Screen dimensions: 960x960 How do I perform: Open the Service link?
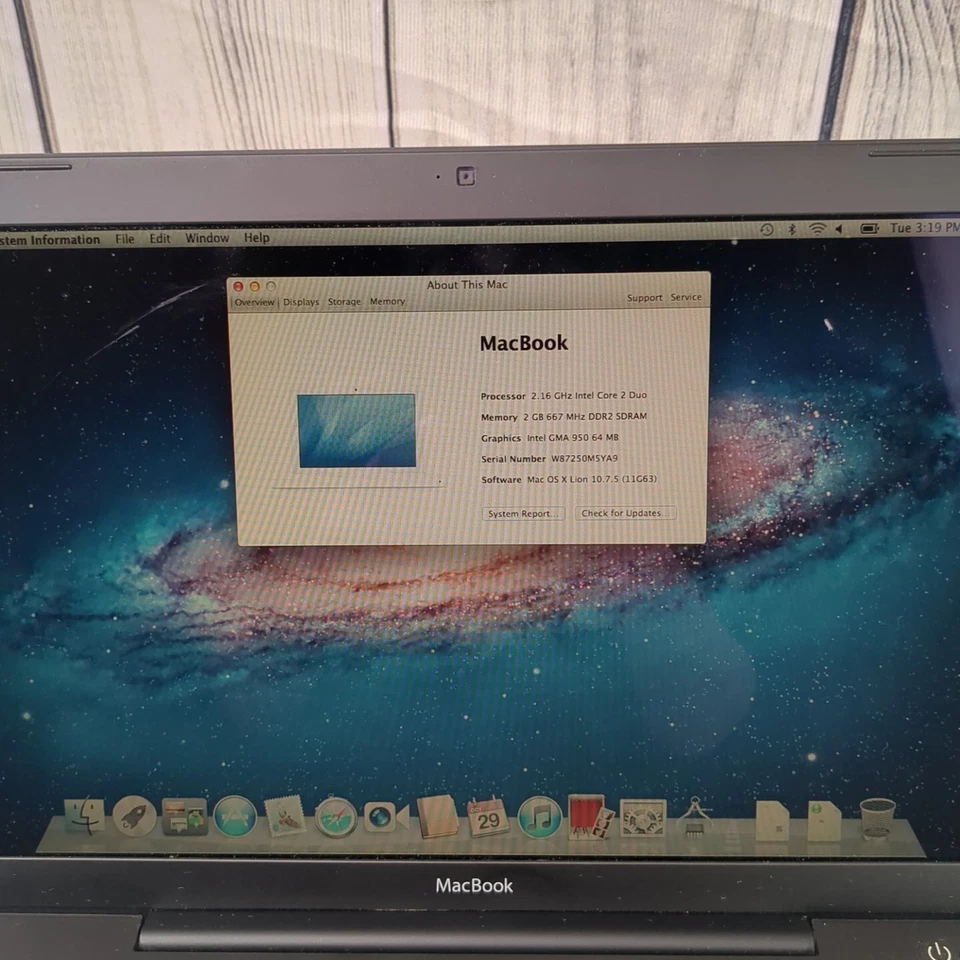pyautogui.click(x=686, y=297)
